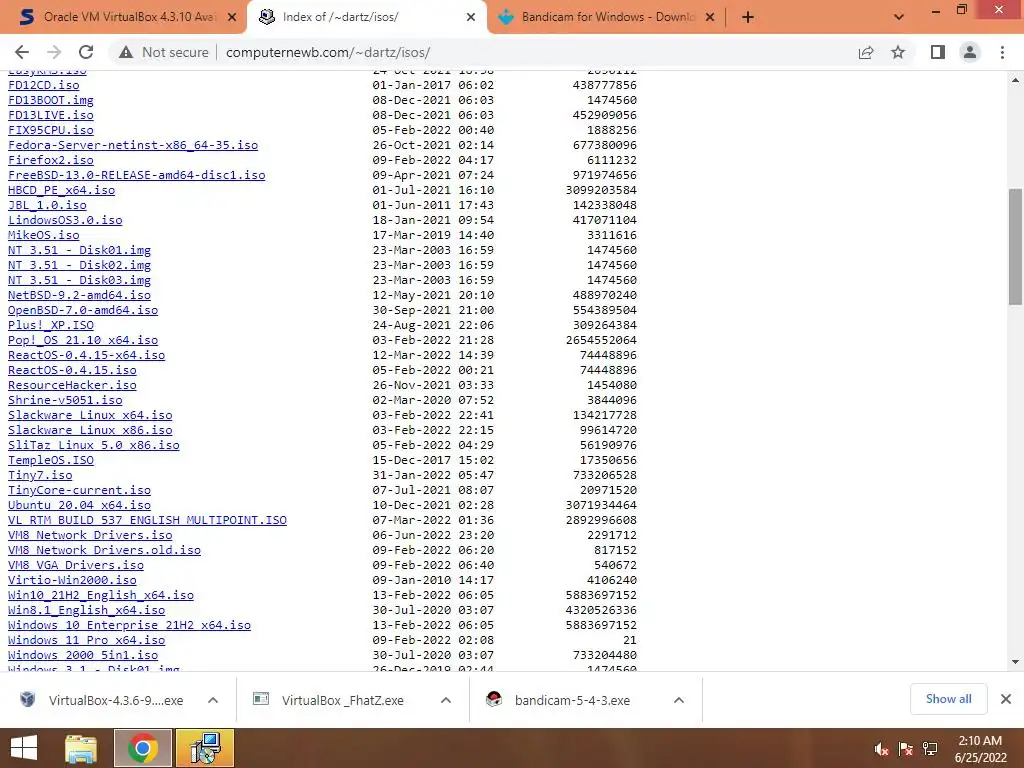1024x768 pixels.
Task: Click the Not secure warning icon
Action: click(x=126, y=52)
